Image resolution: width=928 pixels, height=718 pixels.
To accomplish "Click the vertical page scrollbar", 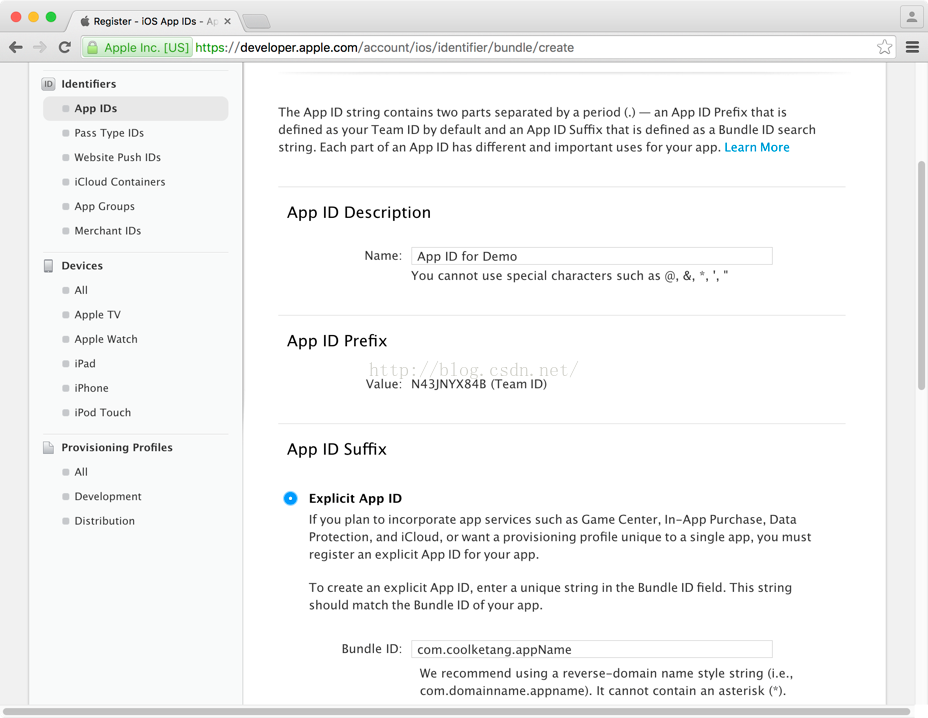I will pos(921,275).
